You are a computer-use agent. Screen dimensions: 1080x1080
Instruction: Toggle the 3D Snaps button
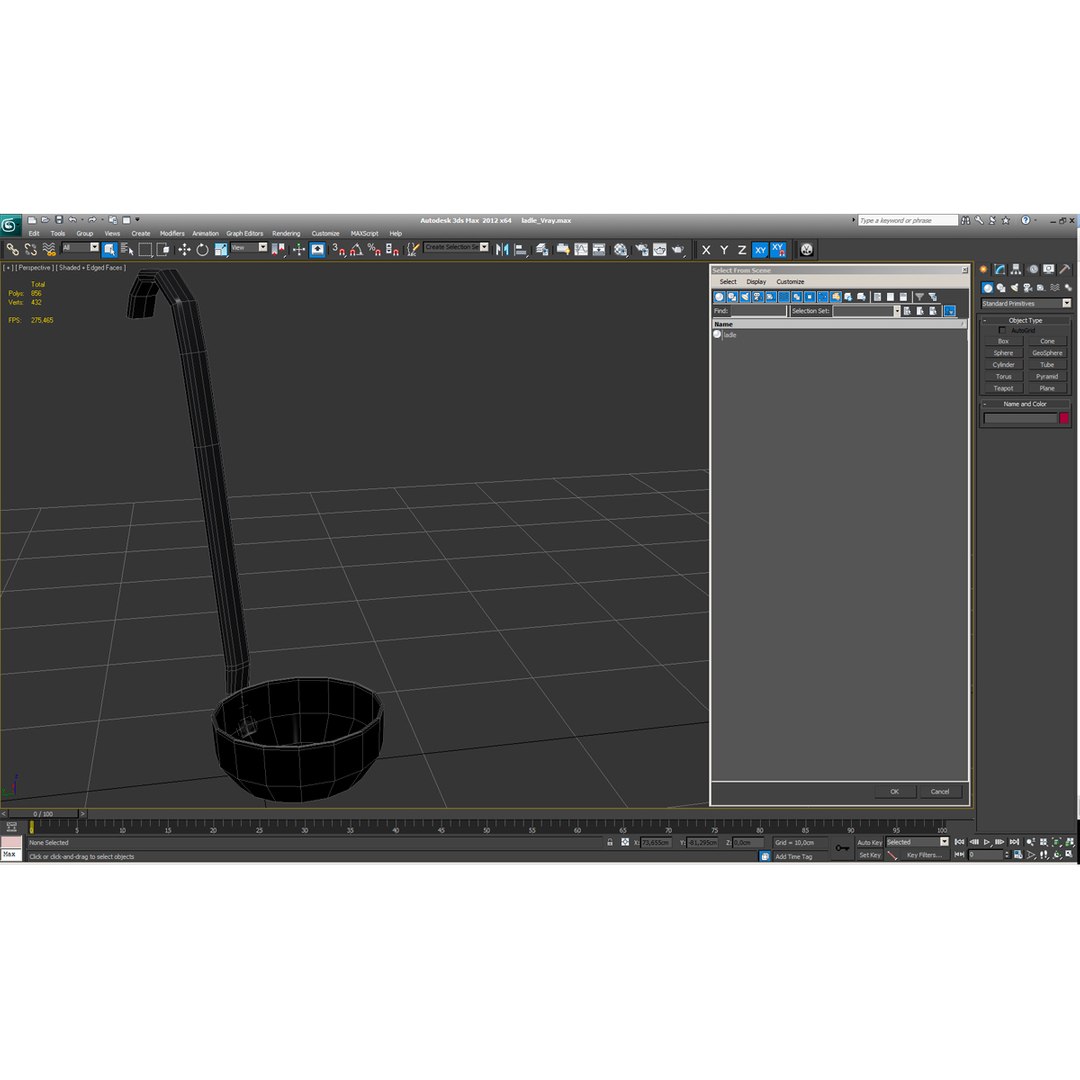(338, 249)
